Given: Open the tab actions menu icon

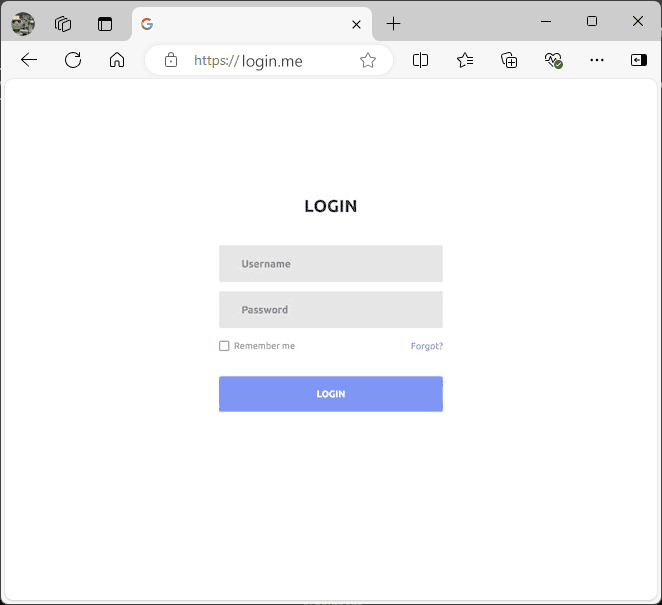Looking at the screenshot, I should tap(105, 24).
